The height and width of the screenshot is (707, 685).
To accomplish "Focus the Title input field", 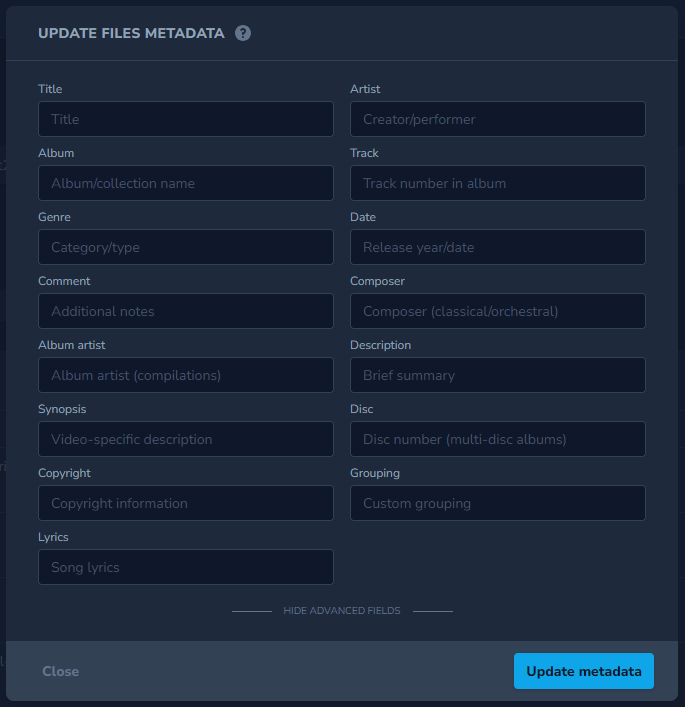I will point(186,119).
